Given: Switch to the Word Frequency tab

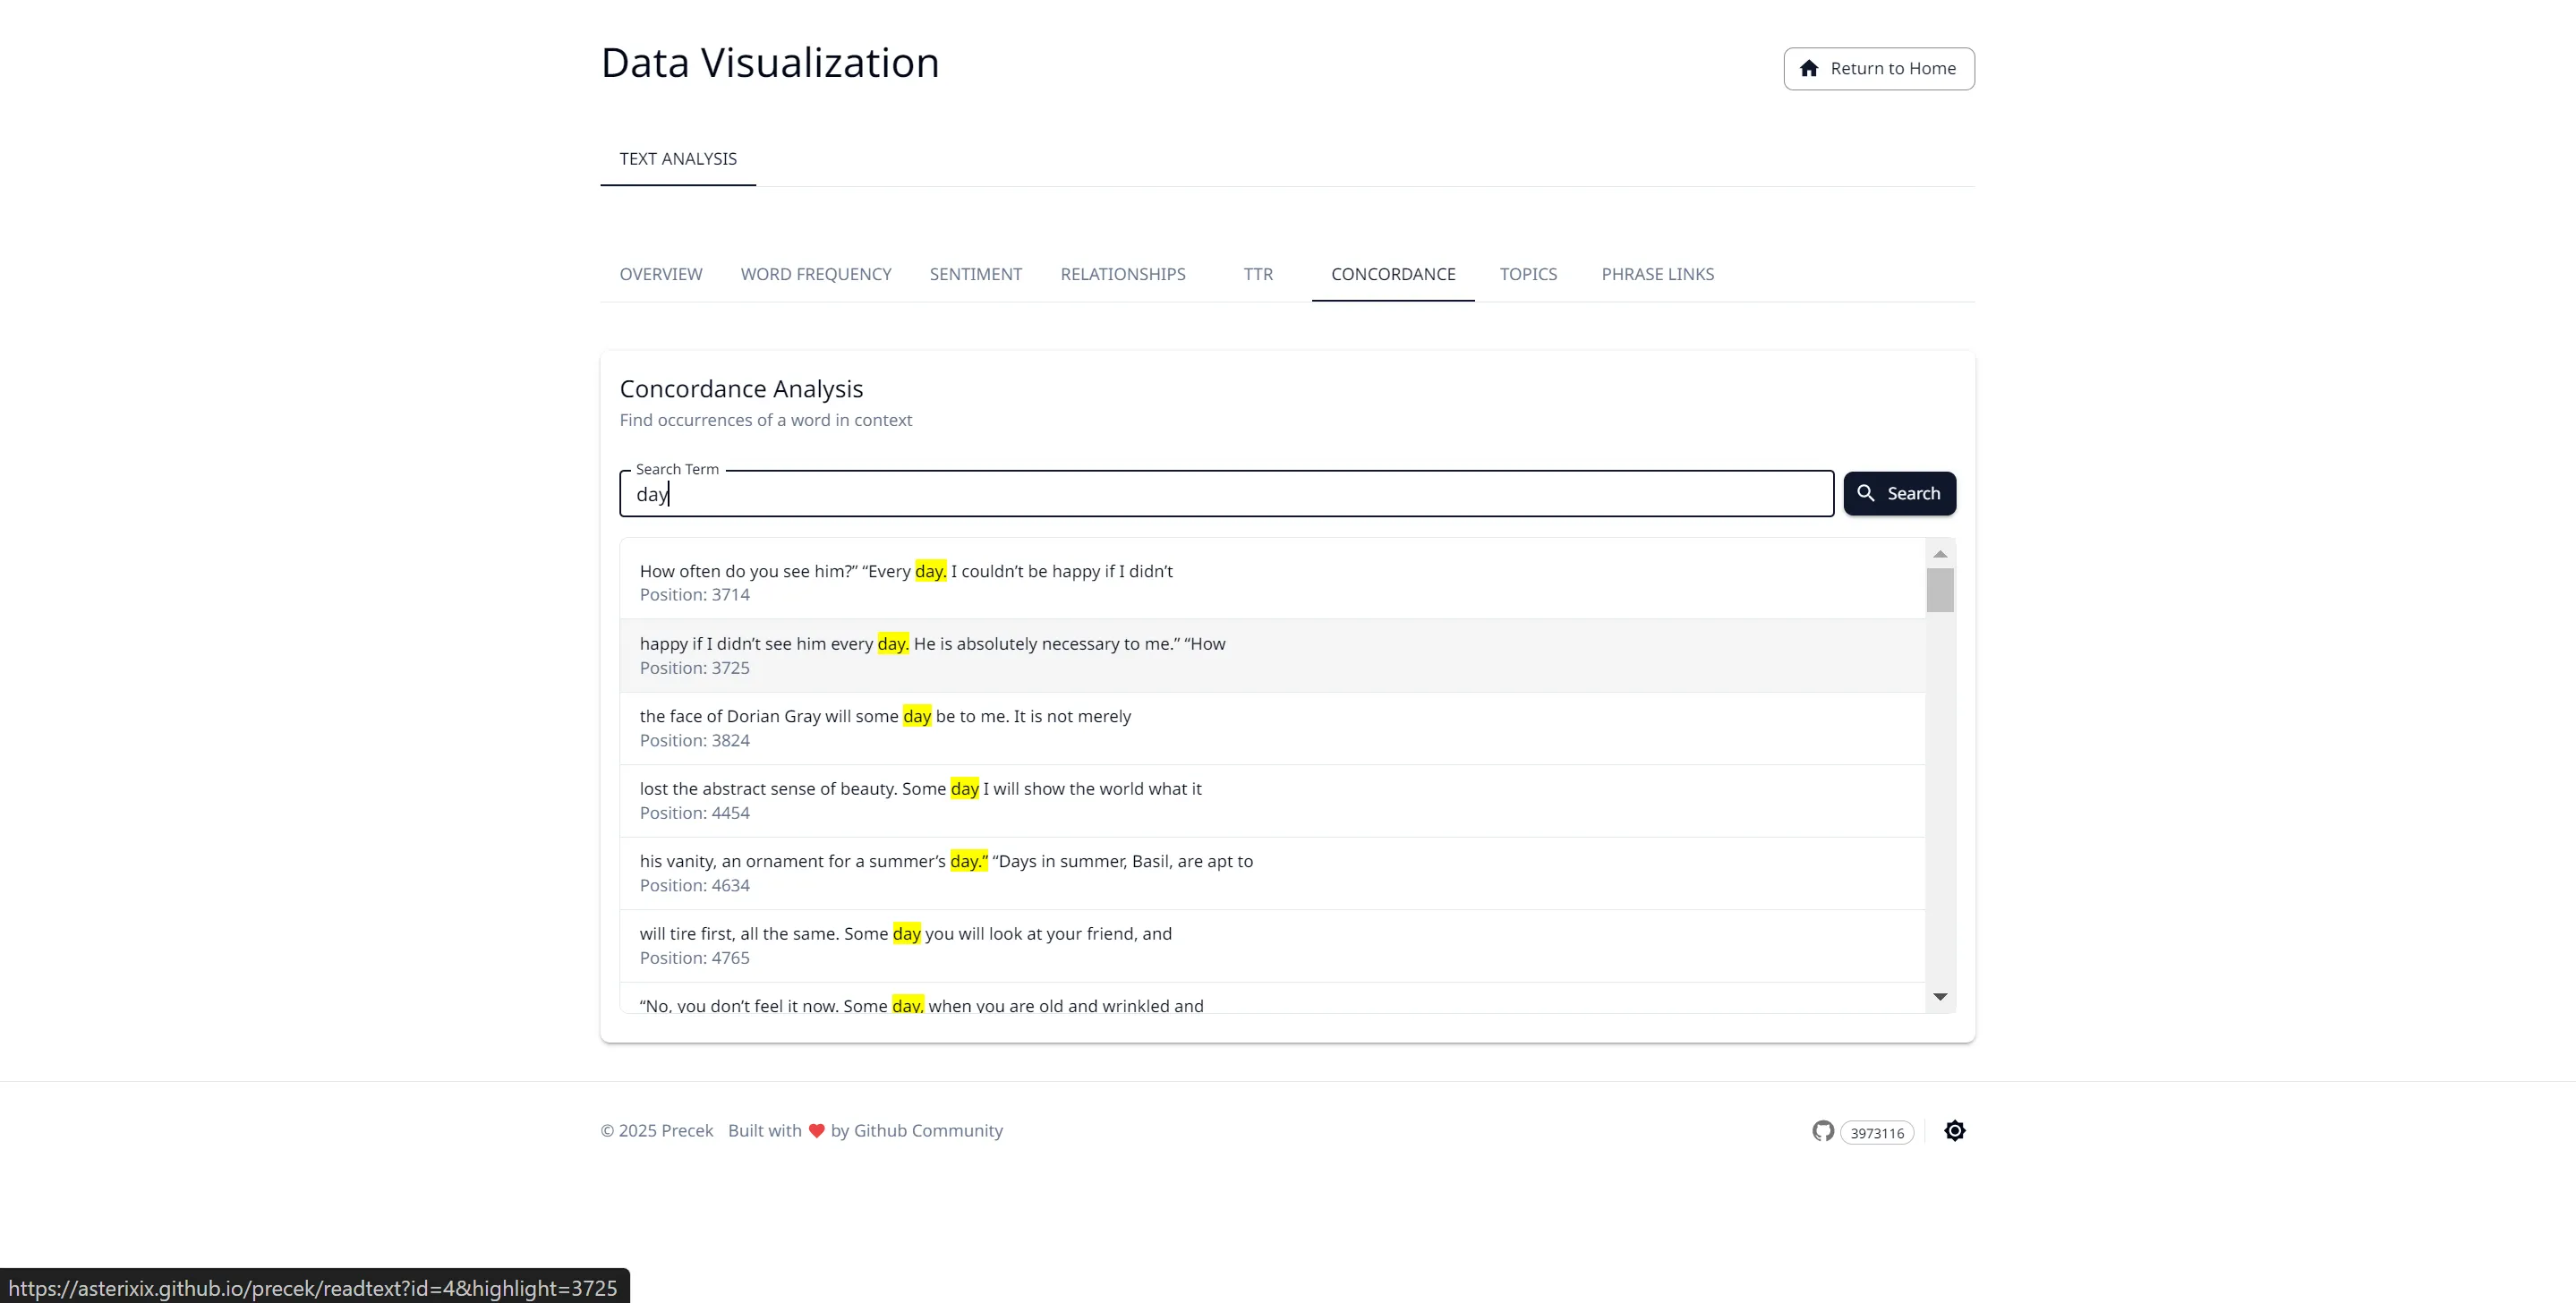Looking at the screenshot, I should pyautogui.click(x=815, y=274).
